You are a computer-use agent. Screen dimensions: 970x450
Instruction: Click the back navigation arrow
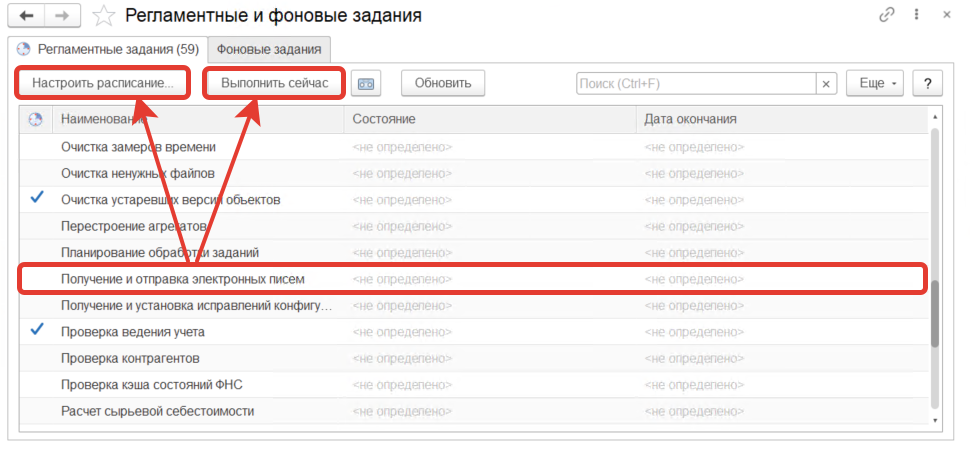pyautogui.click(x=26, y=16)
